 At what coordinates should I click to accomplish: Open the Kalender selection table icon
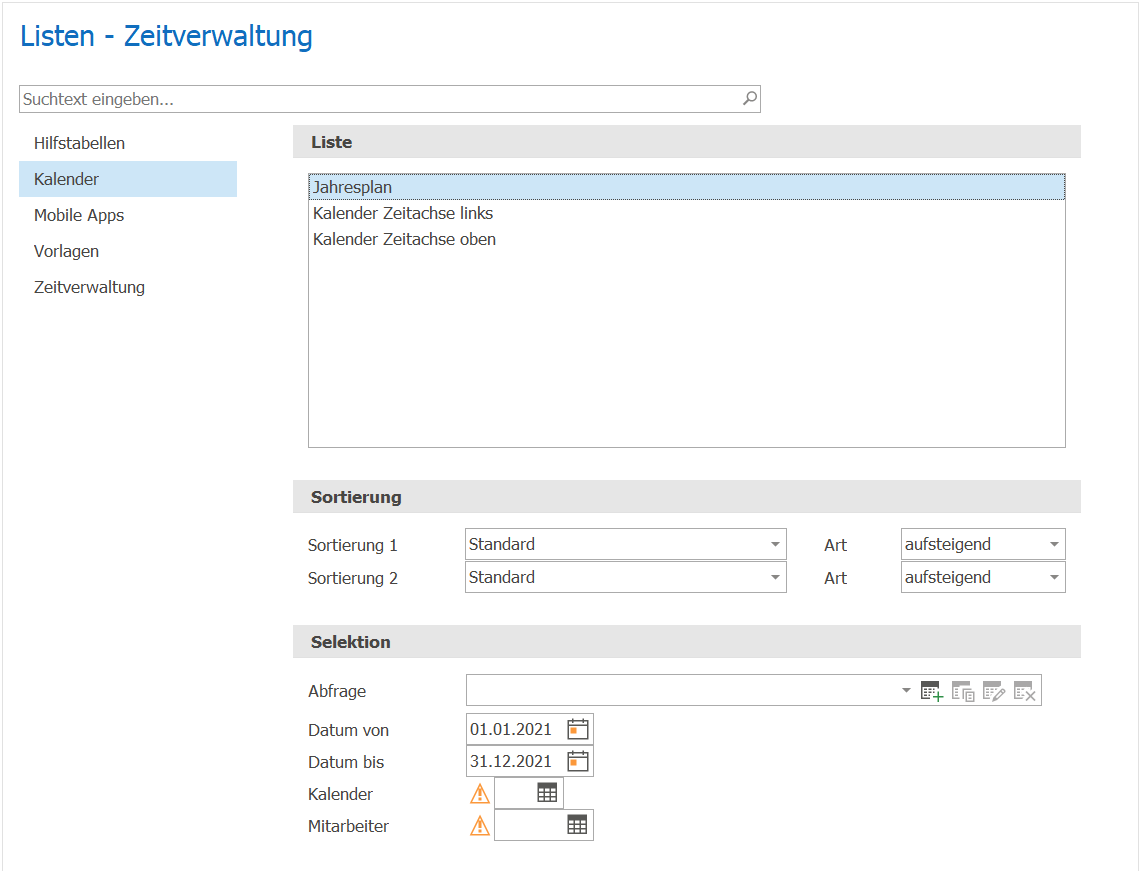(x=547, y=793)
